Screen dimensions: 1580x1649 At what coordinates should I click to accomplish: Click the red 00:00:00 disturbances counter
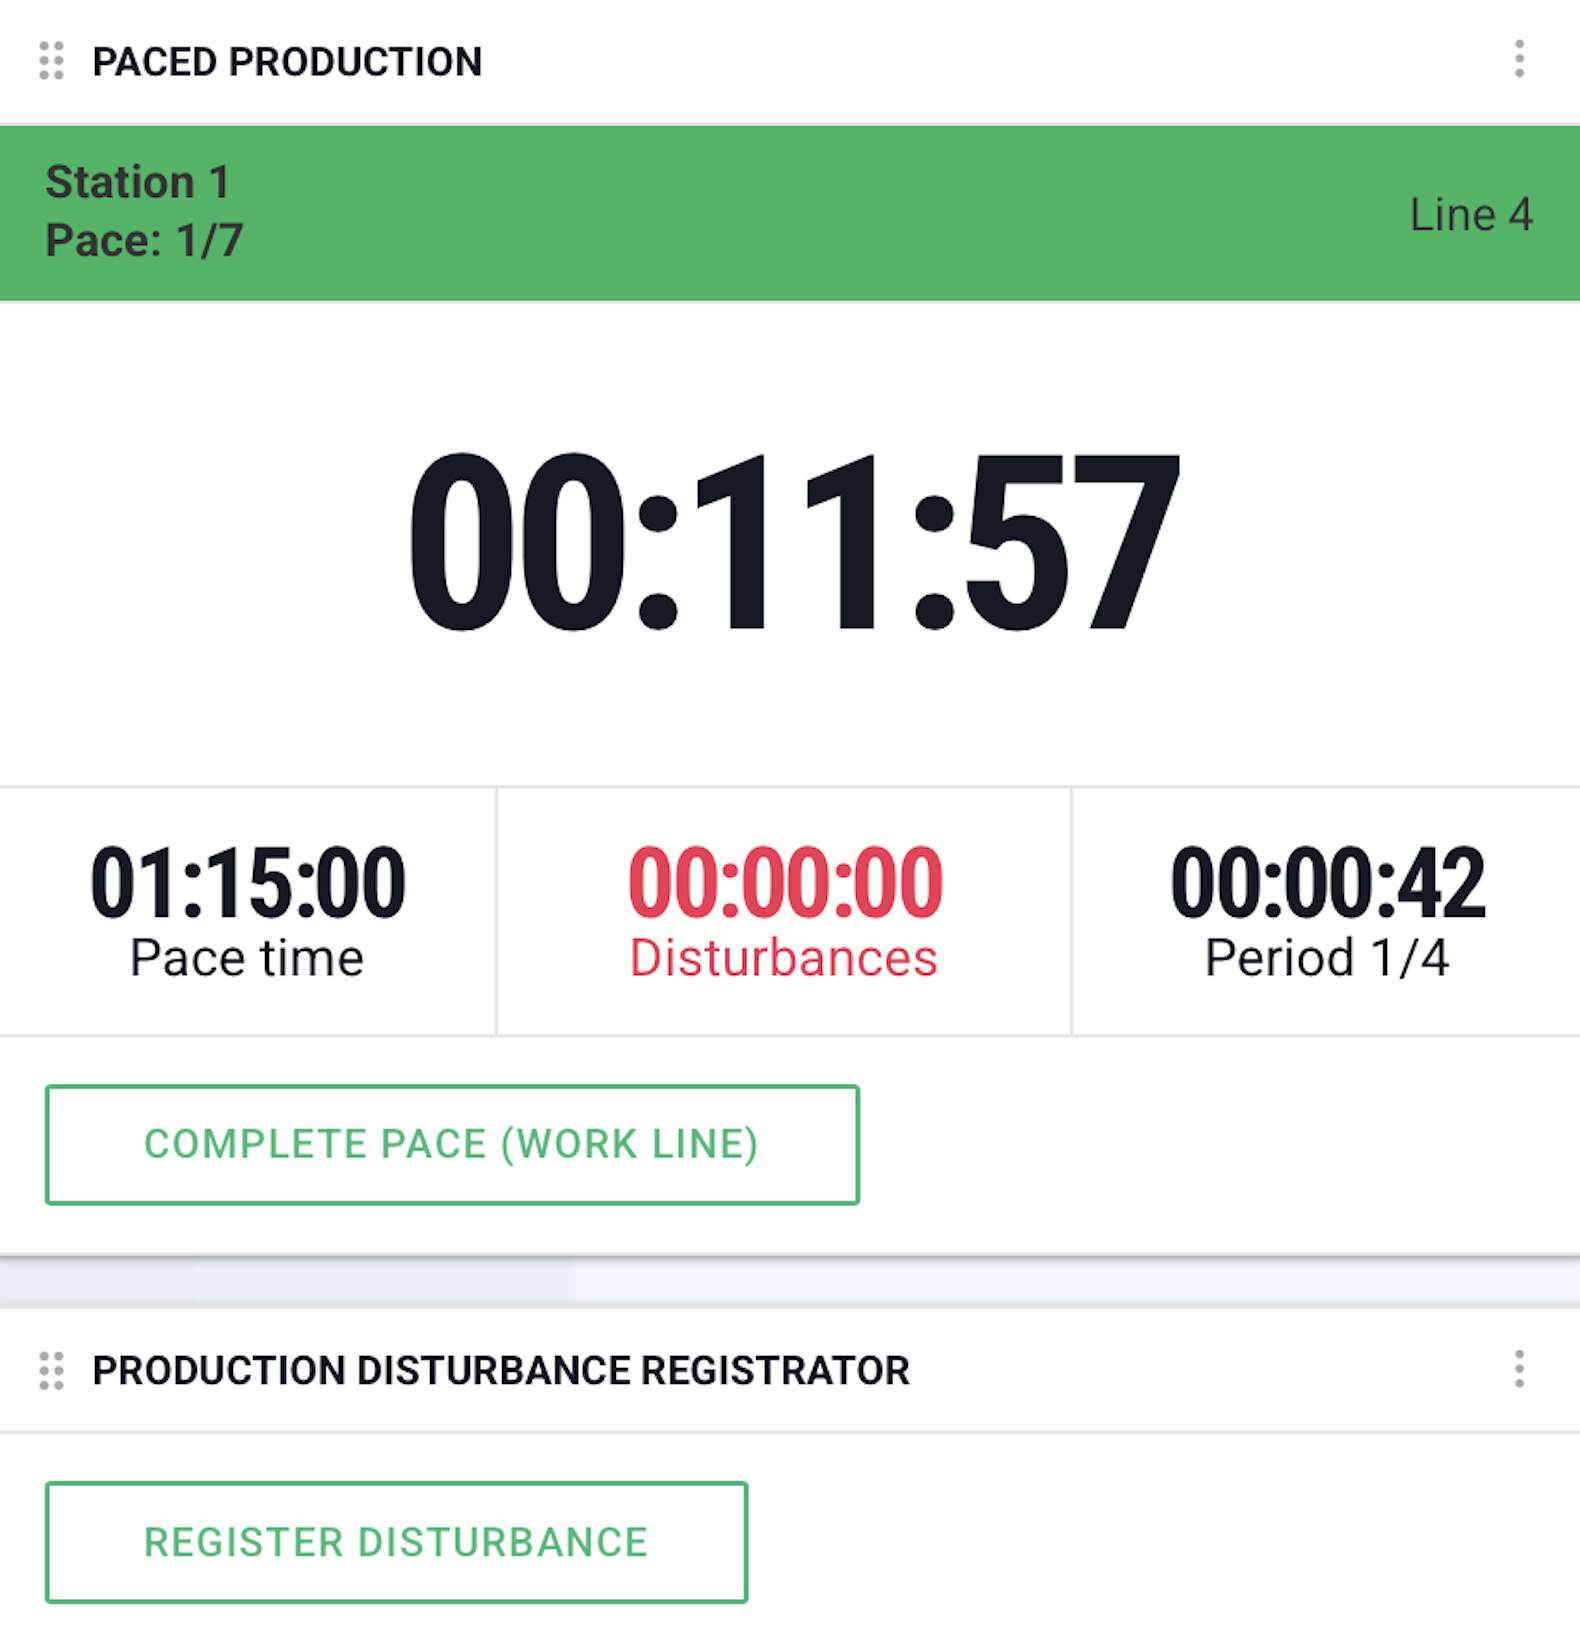[785, 882]
